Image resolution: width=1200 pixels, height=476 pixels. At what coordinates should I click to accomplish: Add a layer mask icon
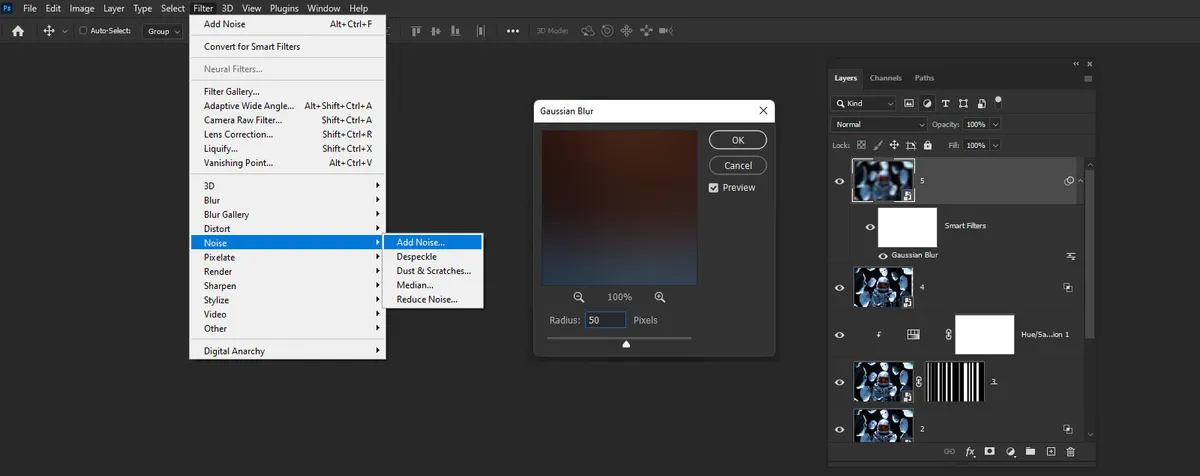(x=990, y=452)
